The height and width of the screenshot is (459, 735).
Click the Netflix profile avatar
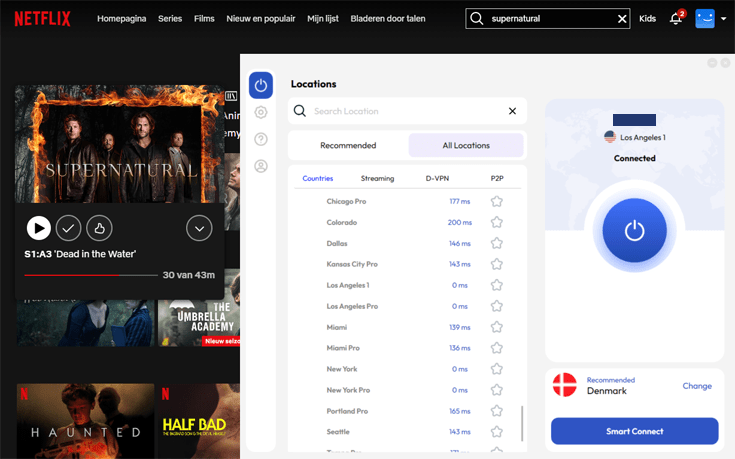pyautogui.click(x=705, y=19)
